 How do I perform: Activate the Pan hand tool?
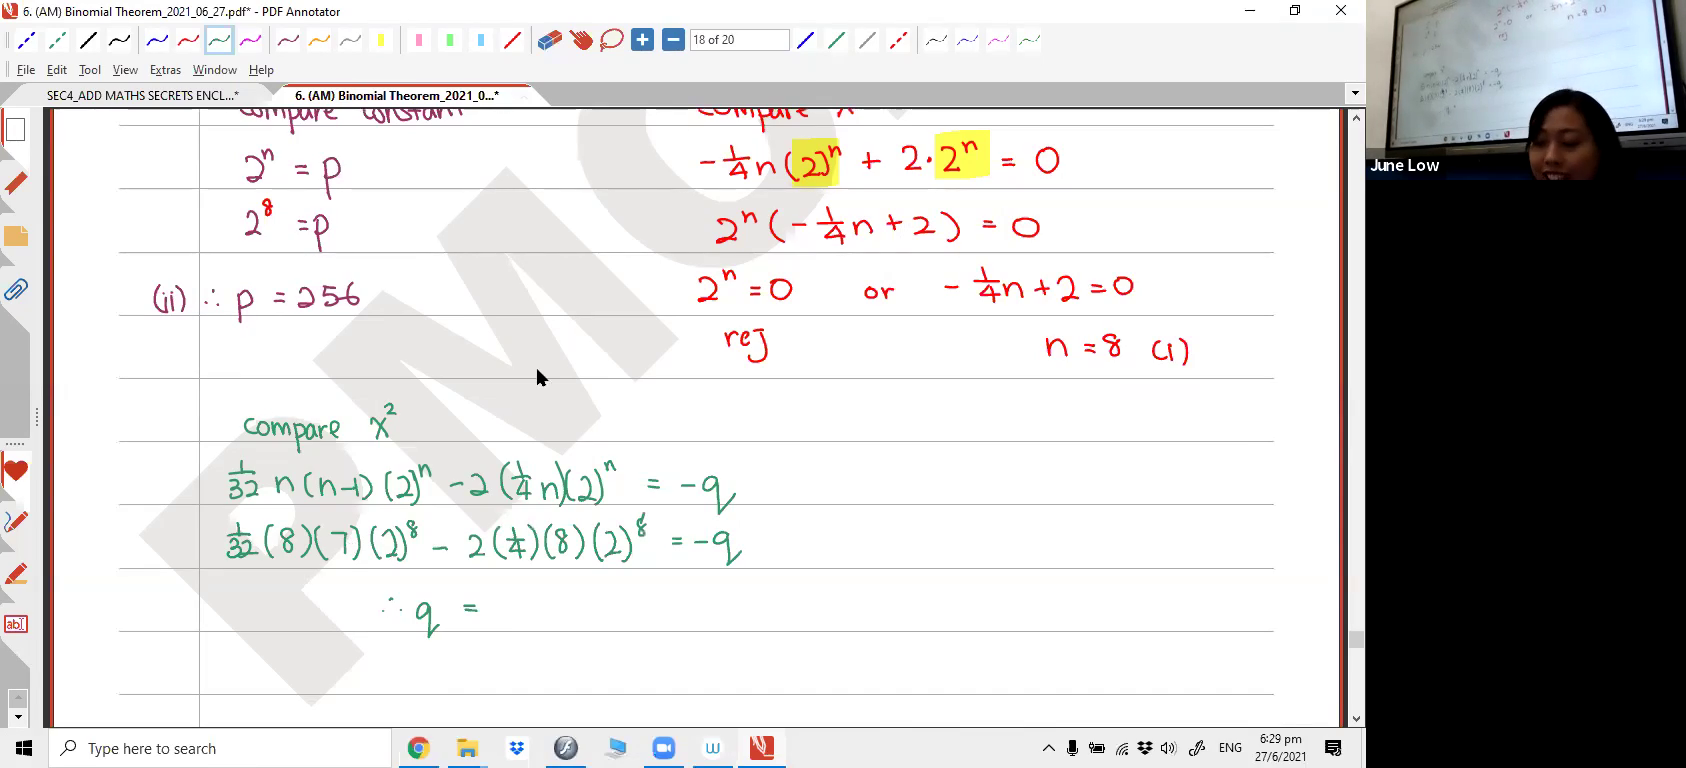581,40
